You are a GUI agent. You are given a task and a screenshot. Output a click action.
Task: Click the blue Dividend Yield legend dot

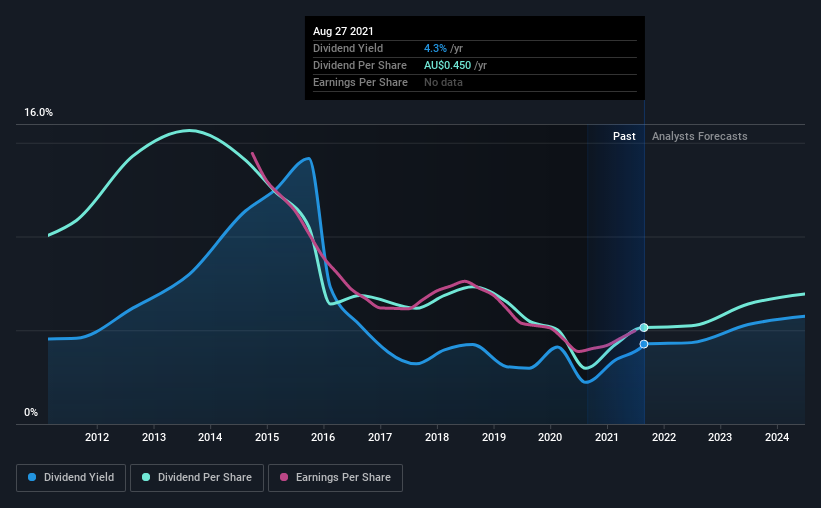[32, 477]
